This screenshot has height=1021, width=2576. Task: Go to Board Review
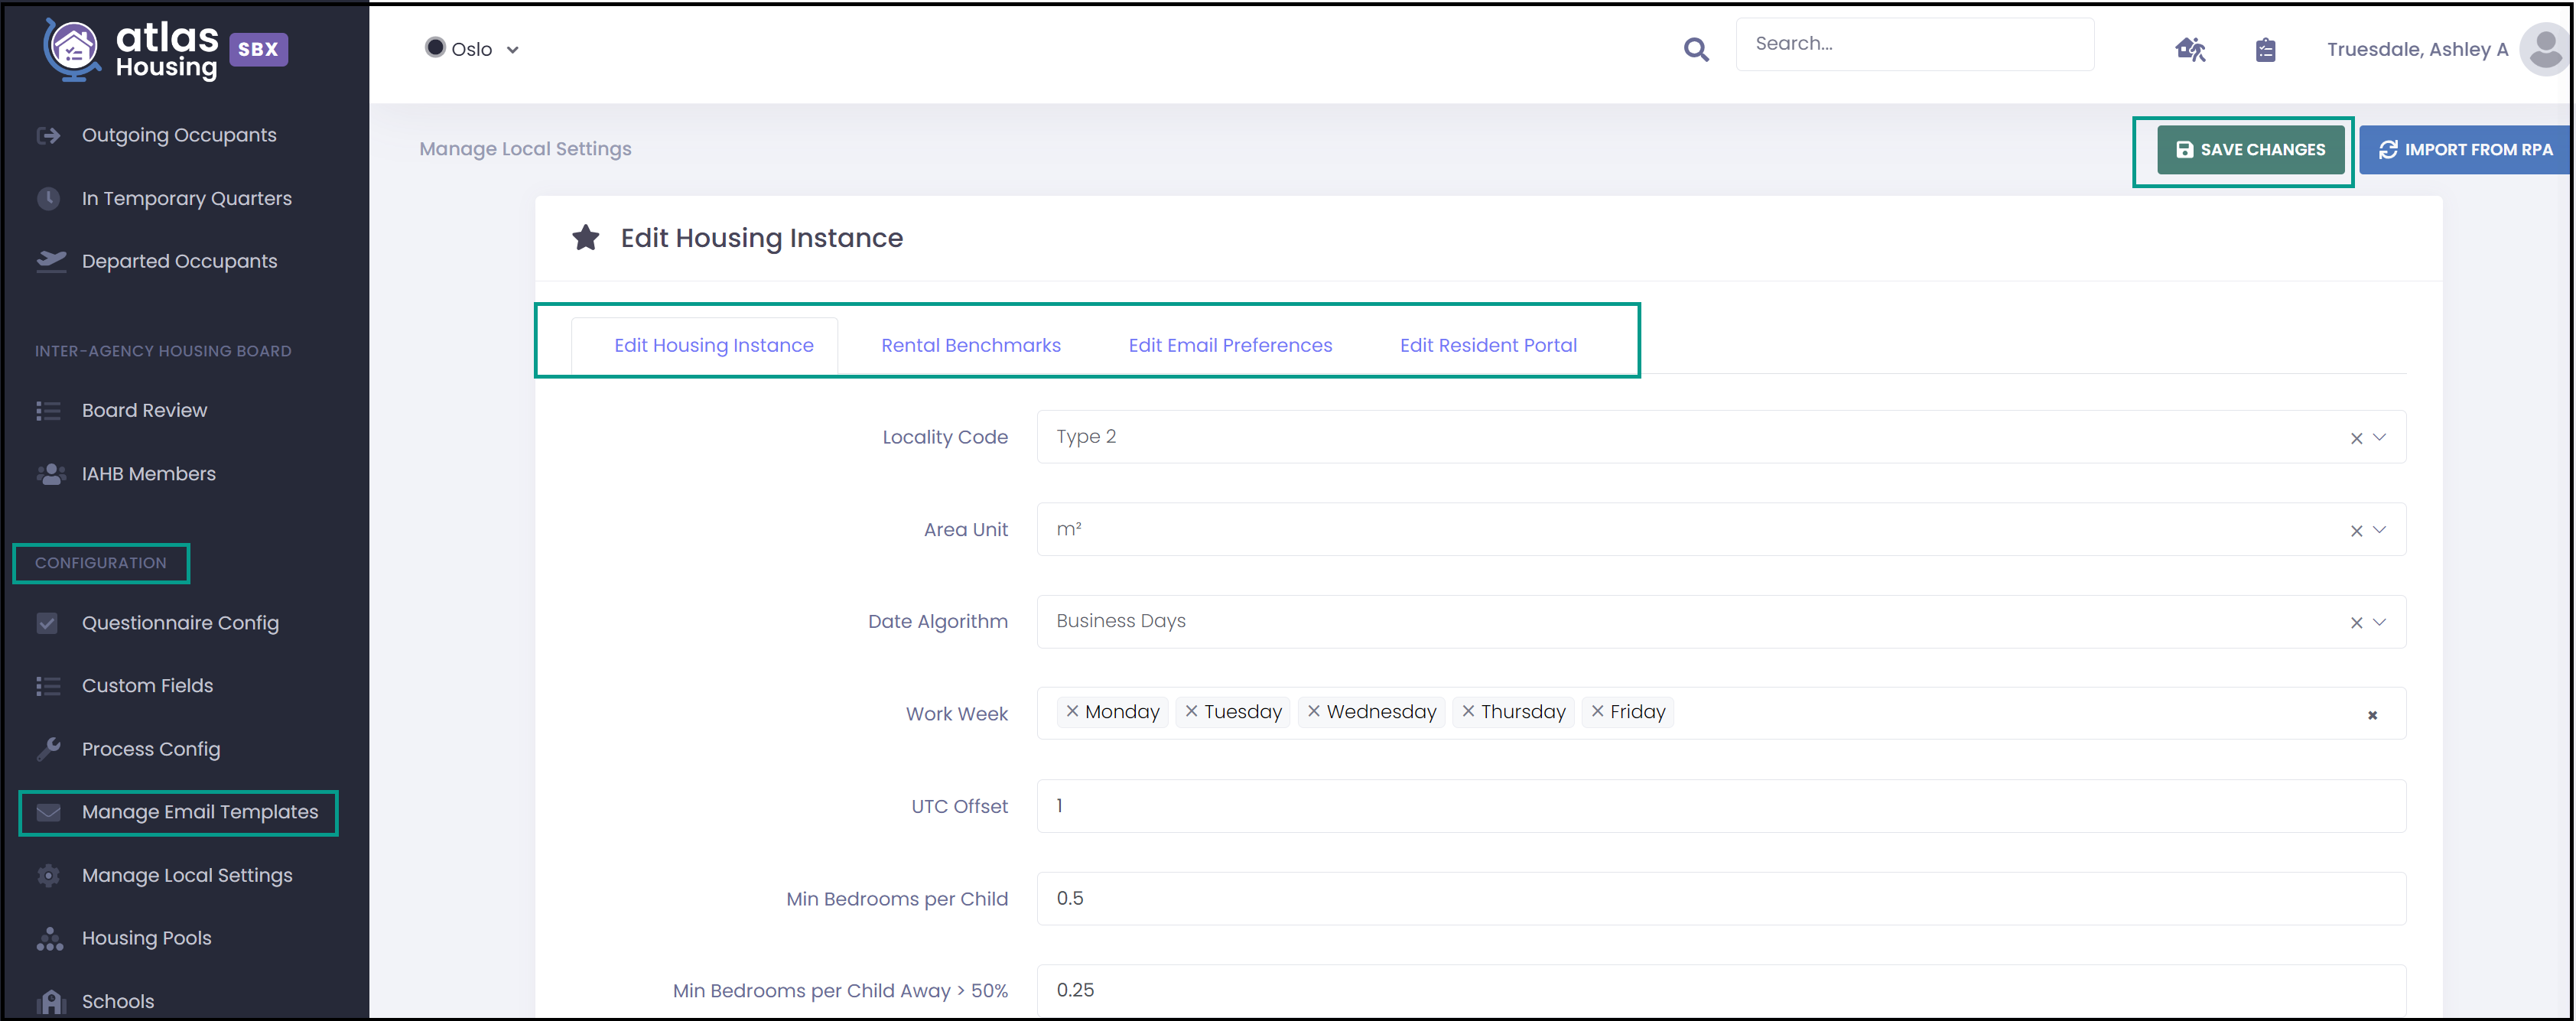click(x=144, y=410)
